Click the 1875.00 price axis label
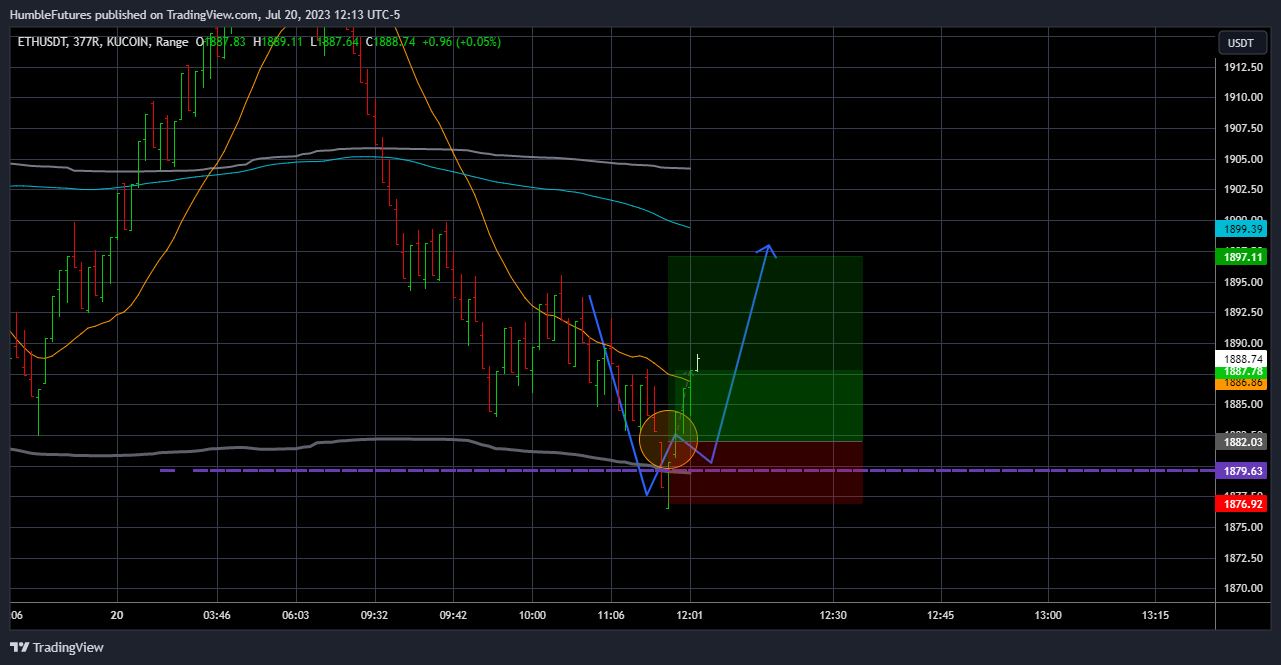 (1241, 527)
